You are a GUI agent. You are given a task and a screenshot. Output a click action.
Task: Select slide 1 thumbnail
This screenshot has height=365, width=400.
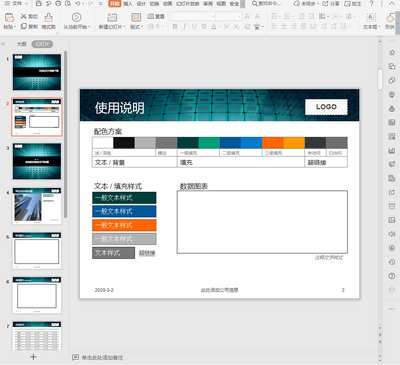[37, 72]
